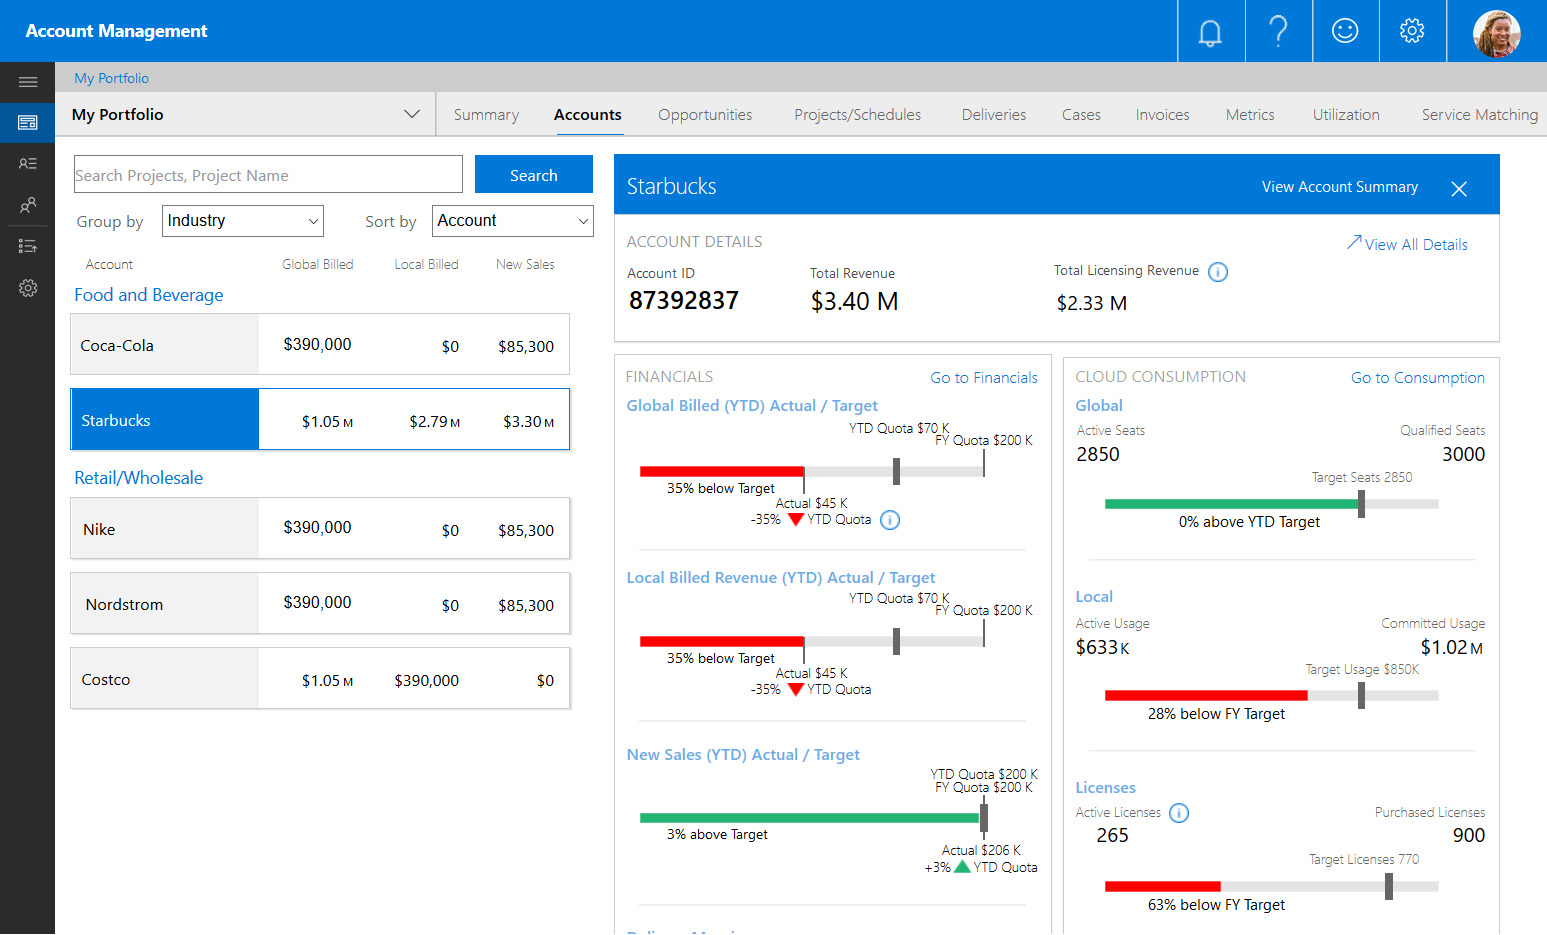Image resolution: width=1547 pixels, height=935 pixels.
Task: Open the user profile avatar
Action: click(x=1496, y=33)
